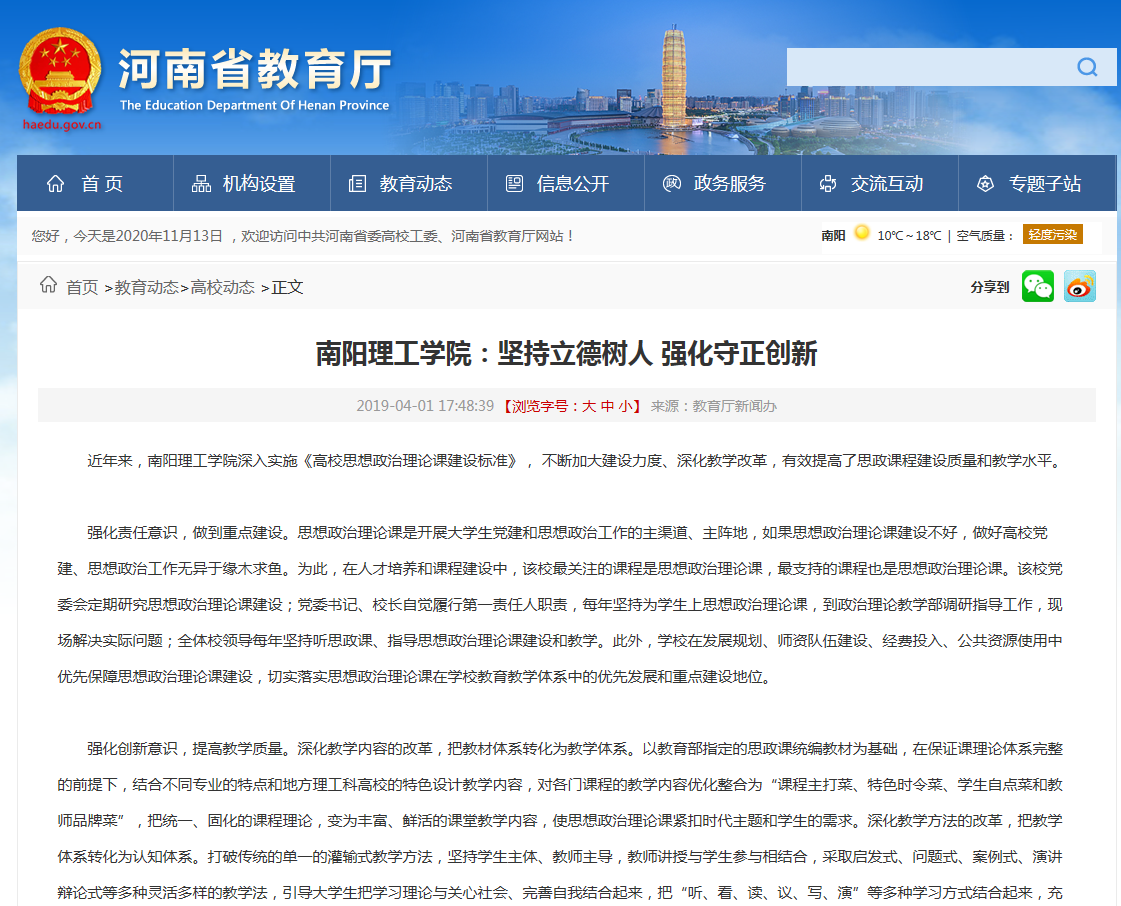Image resolution: width=1121 pixels, height=906 pixels.
Task: Focus the site search input field
Action: pos(925,67)
